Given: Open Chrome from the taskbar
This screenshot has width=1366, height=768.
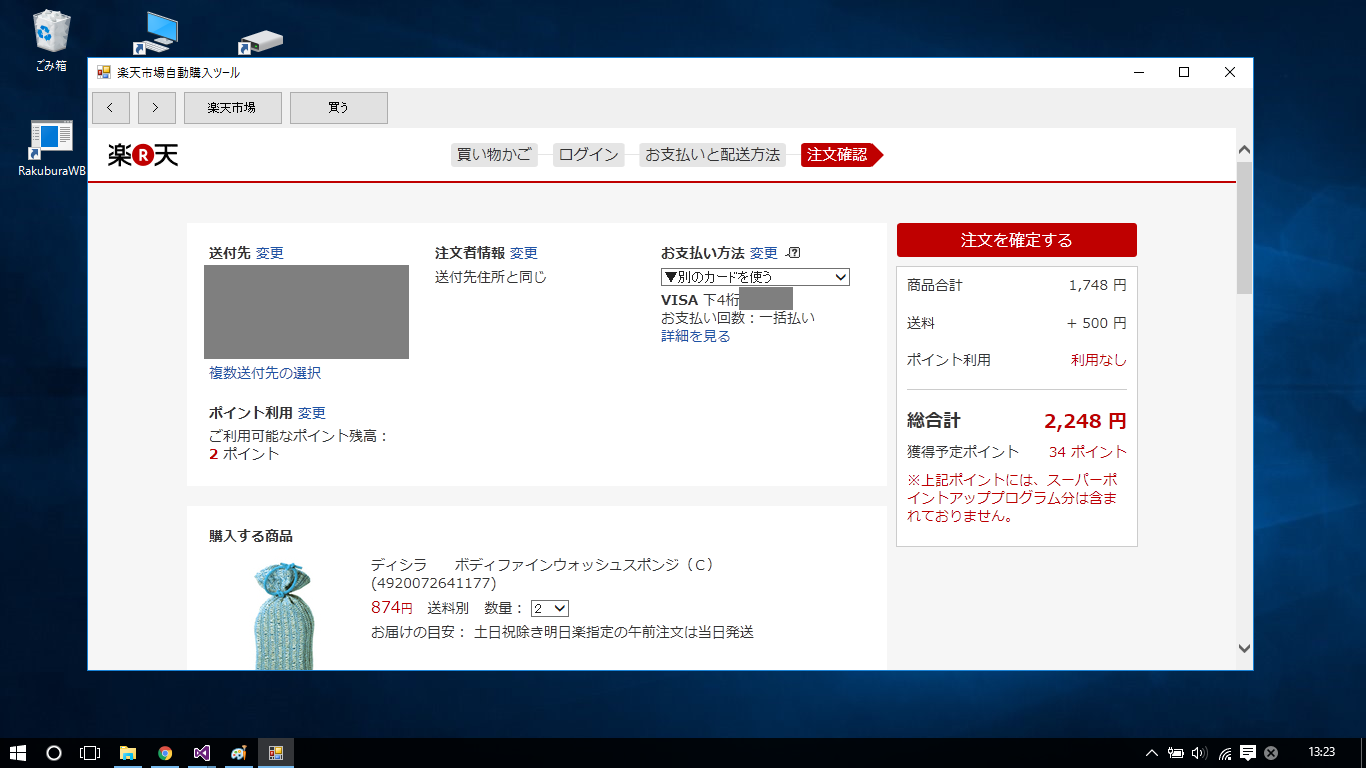Looking at the screenshot, I should click(165, 753).
